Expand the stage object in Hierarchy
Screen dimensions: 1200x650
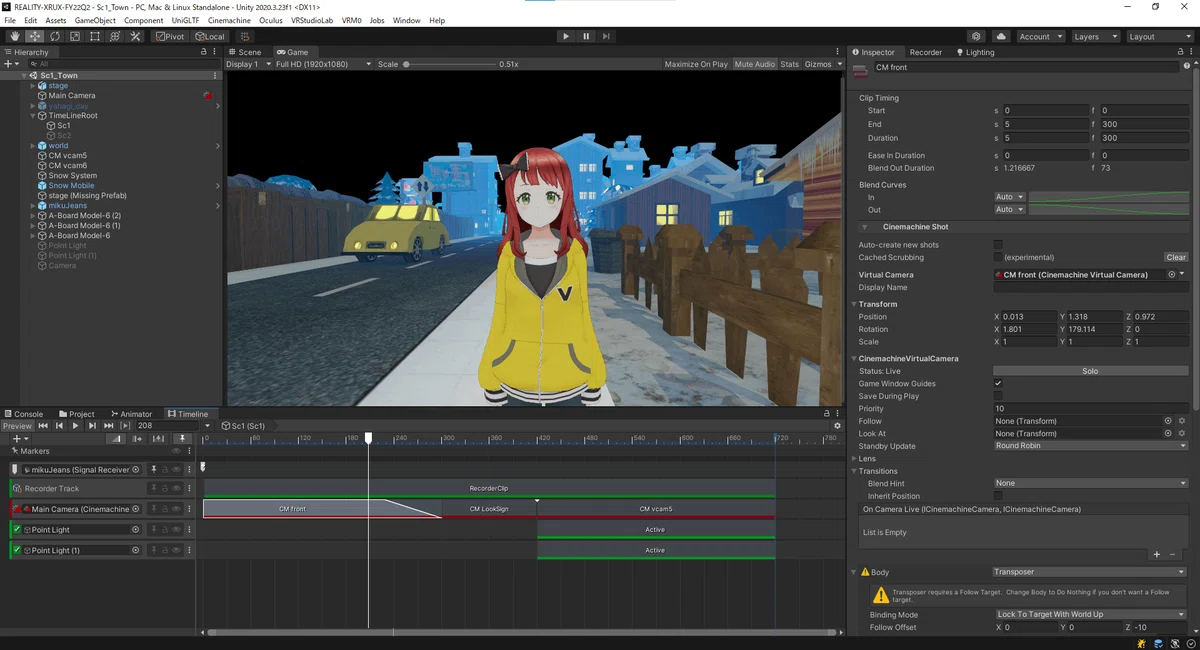pos(32,86)
